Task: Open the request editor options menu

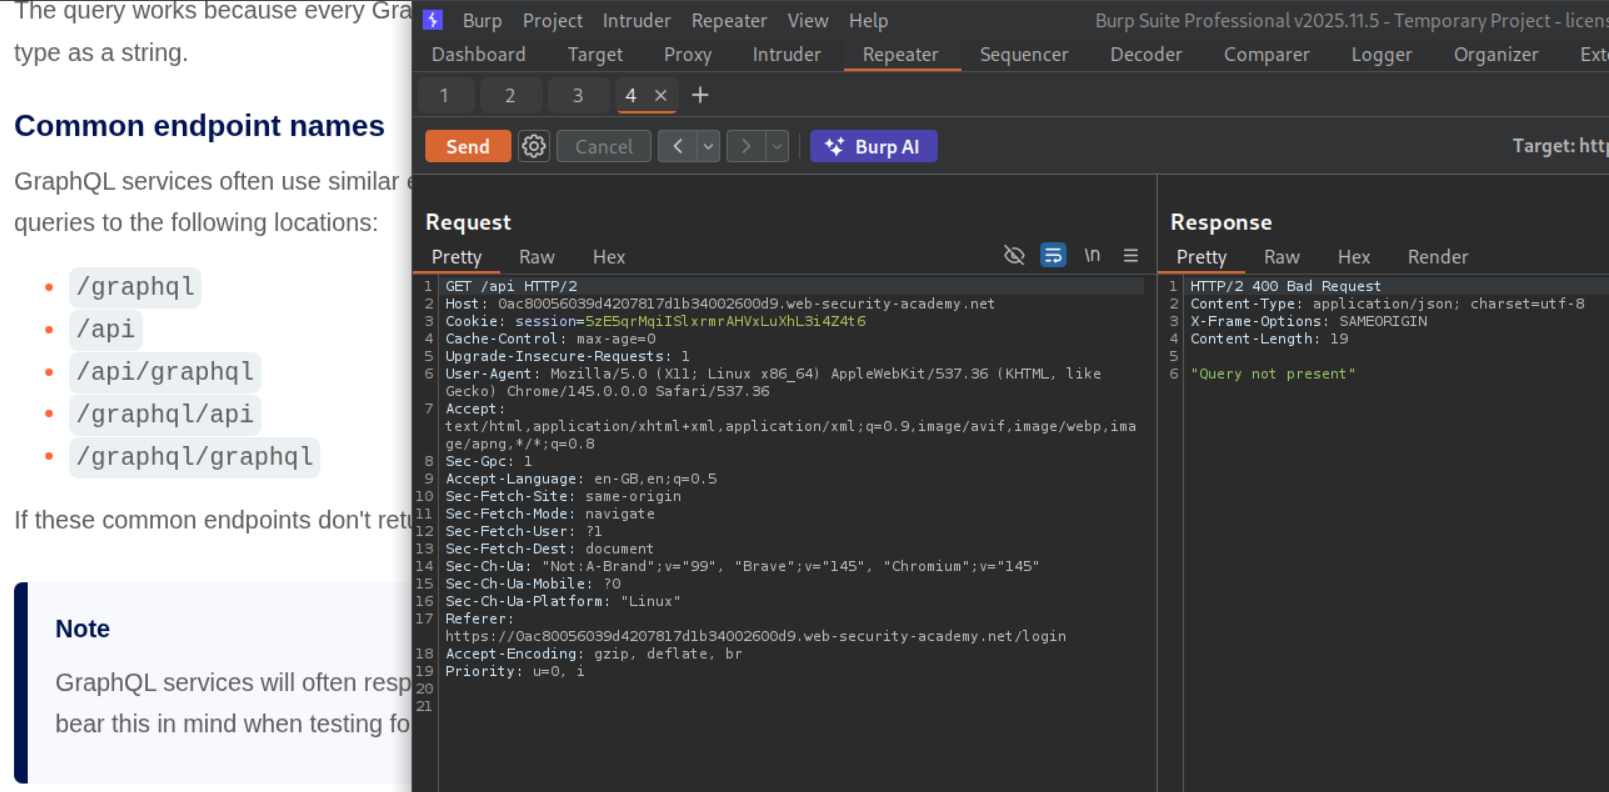Action: 1131,256
